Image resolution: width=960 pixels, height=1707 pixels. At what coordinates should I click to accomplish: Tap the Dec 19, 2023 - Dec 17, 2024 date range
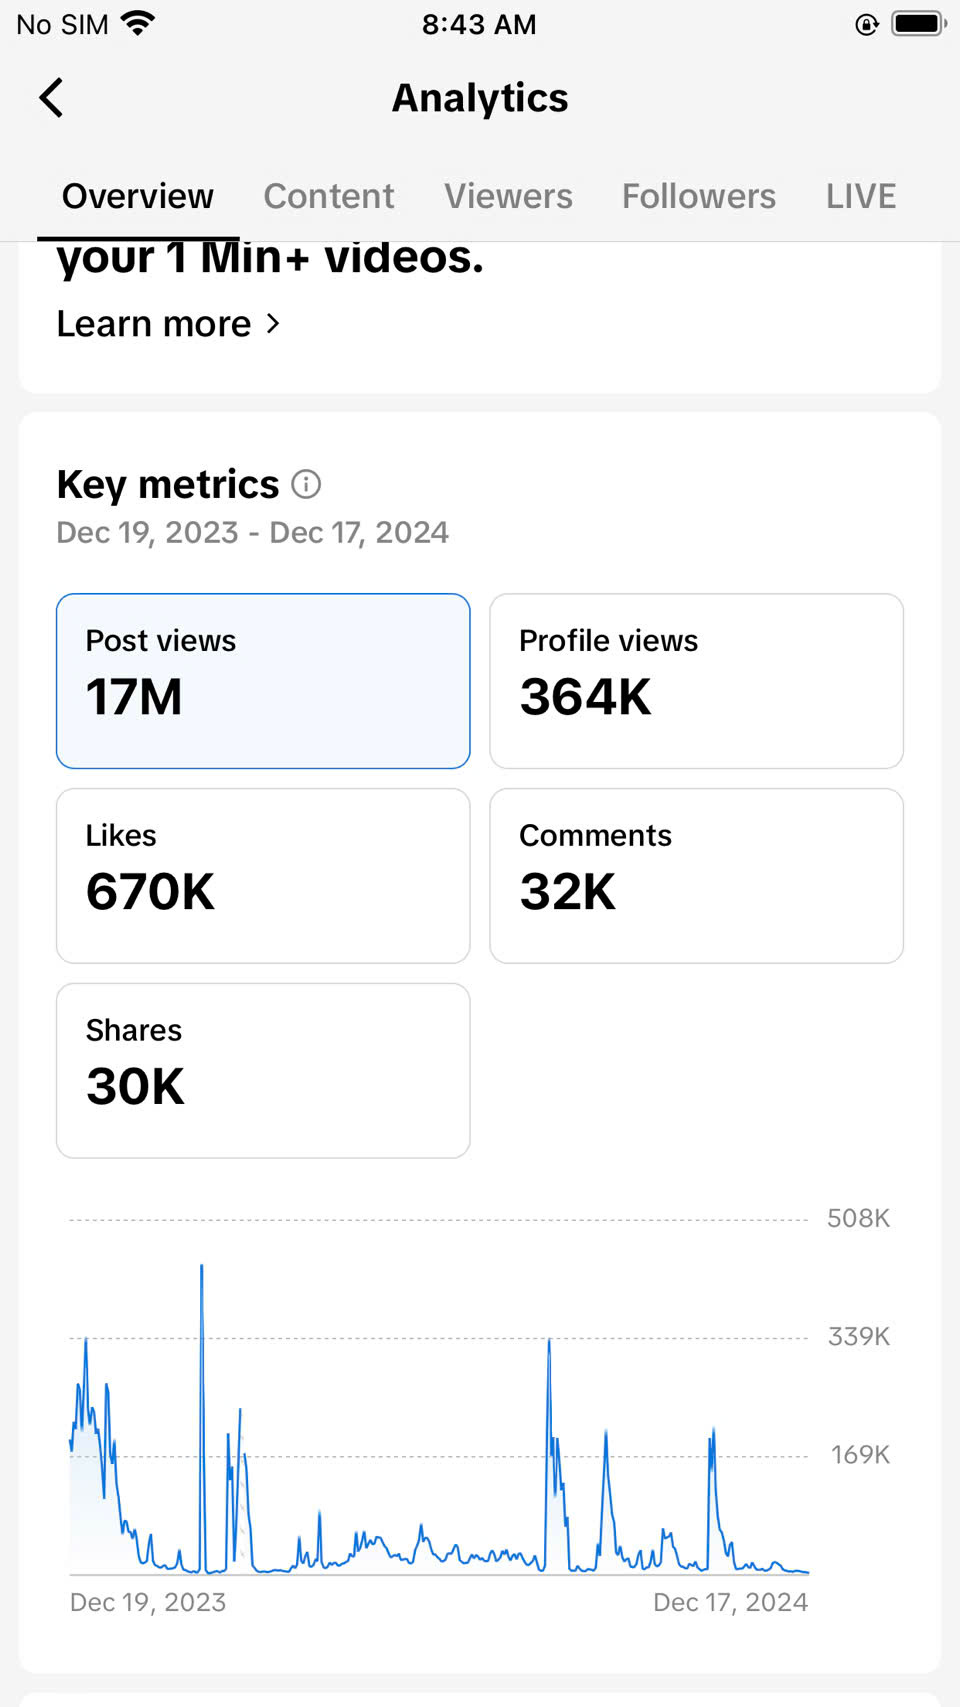click(x=252, y=532)
